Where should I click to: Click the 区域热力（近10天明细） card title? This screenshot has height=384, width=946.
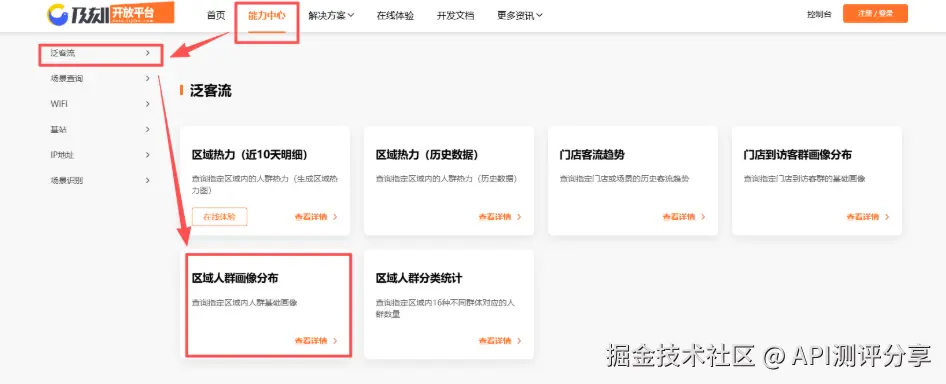click(250, 155)
